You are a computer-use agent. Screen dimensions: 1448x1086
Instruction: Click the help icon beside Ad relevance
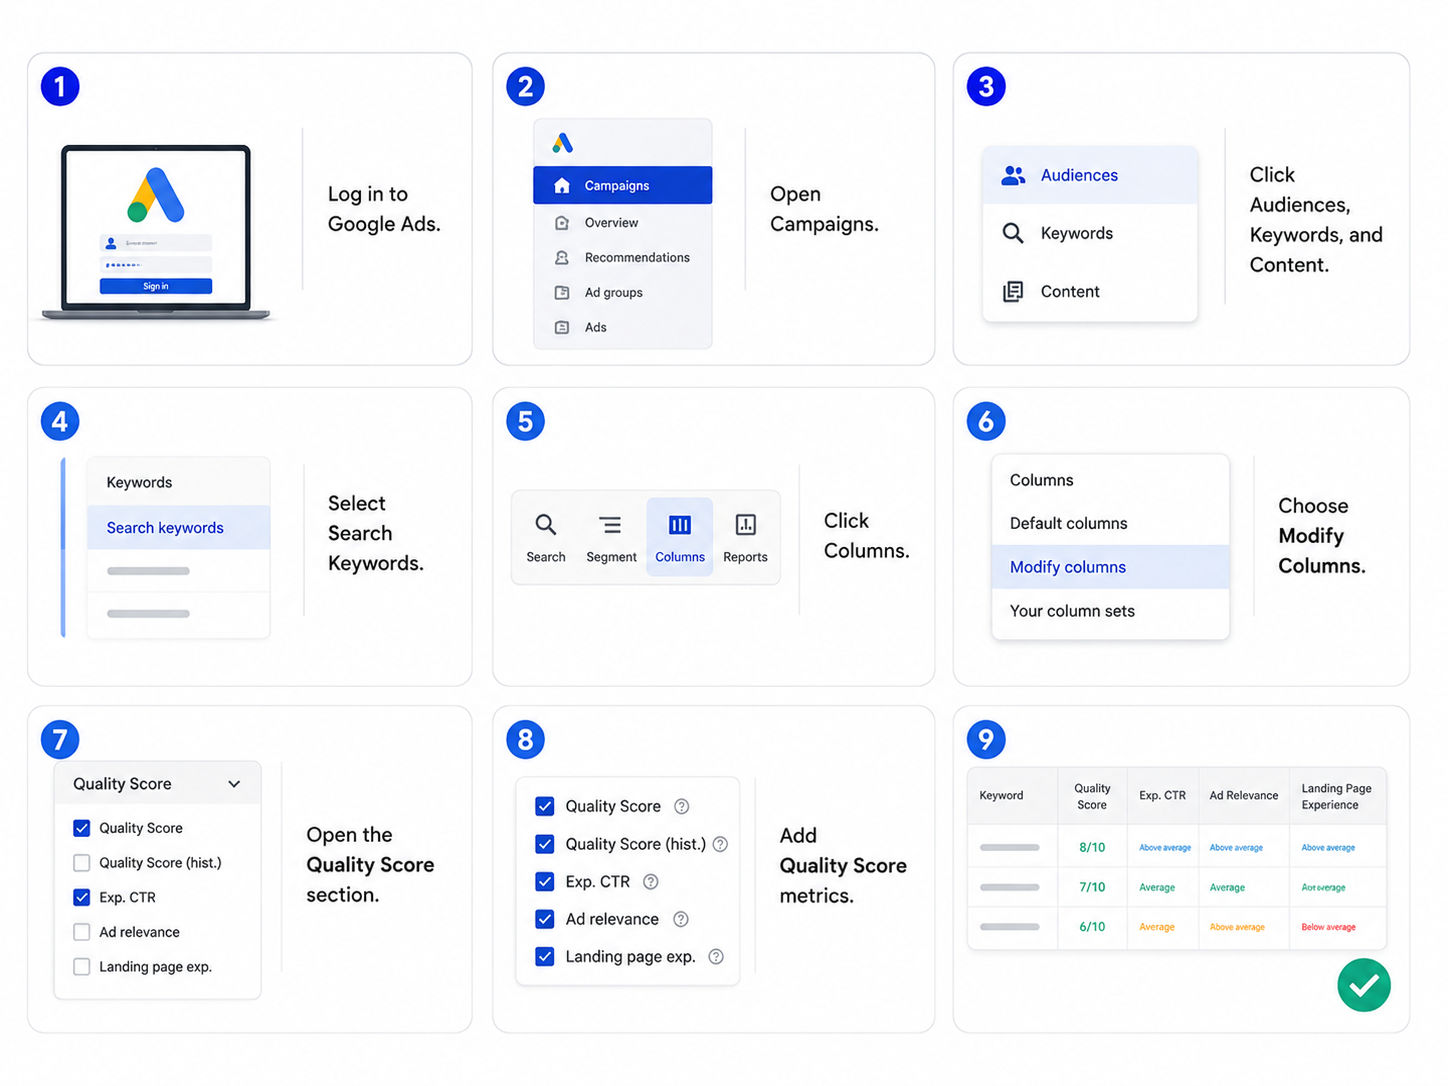coord(681,919)
